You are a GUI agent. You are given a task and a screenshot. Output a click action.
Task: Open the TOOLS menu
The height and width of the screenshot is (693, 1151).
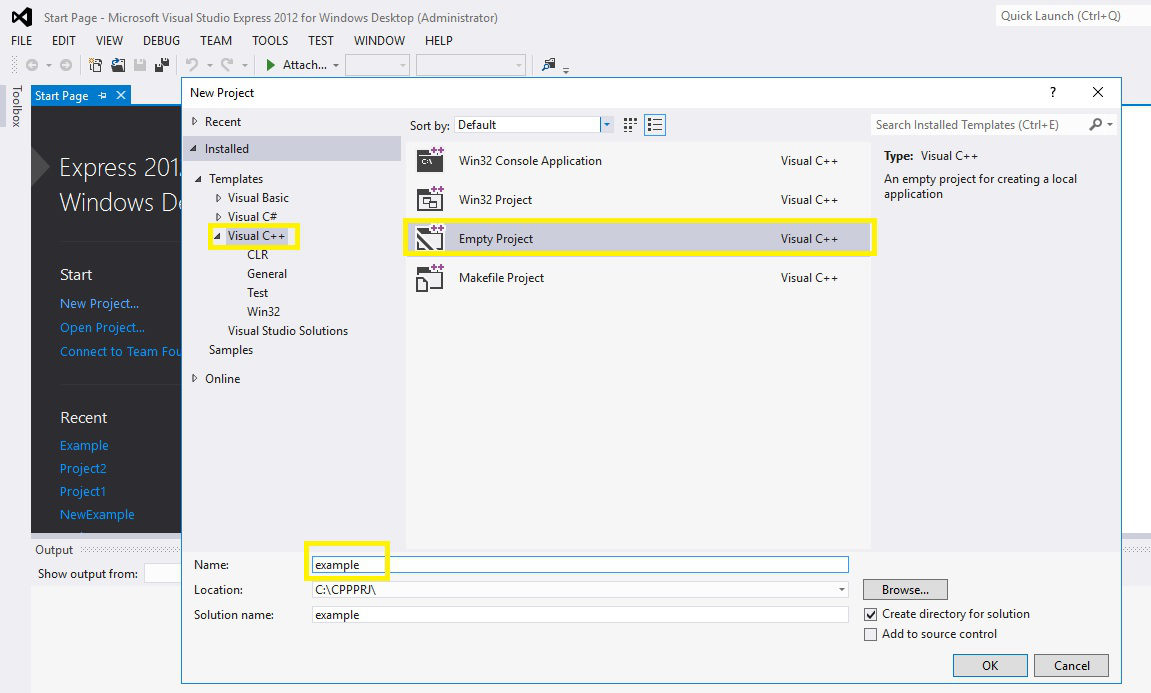tap(270, 40)
